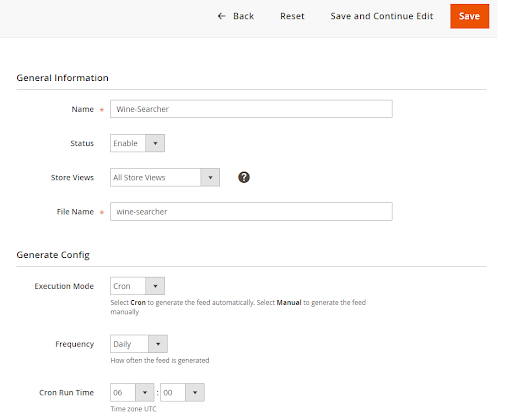
Task: Open the Frequency dropdown arrow
Action: pyautogui.click(x=158, y=344)
